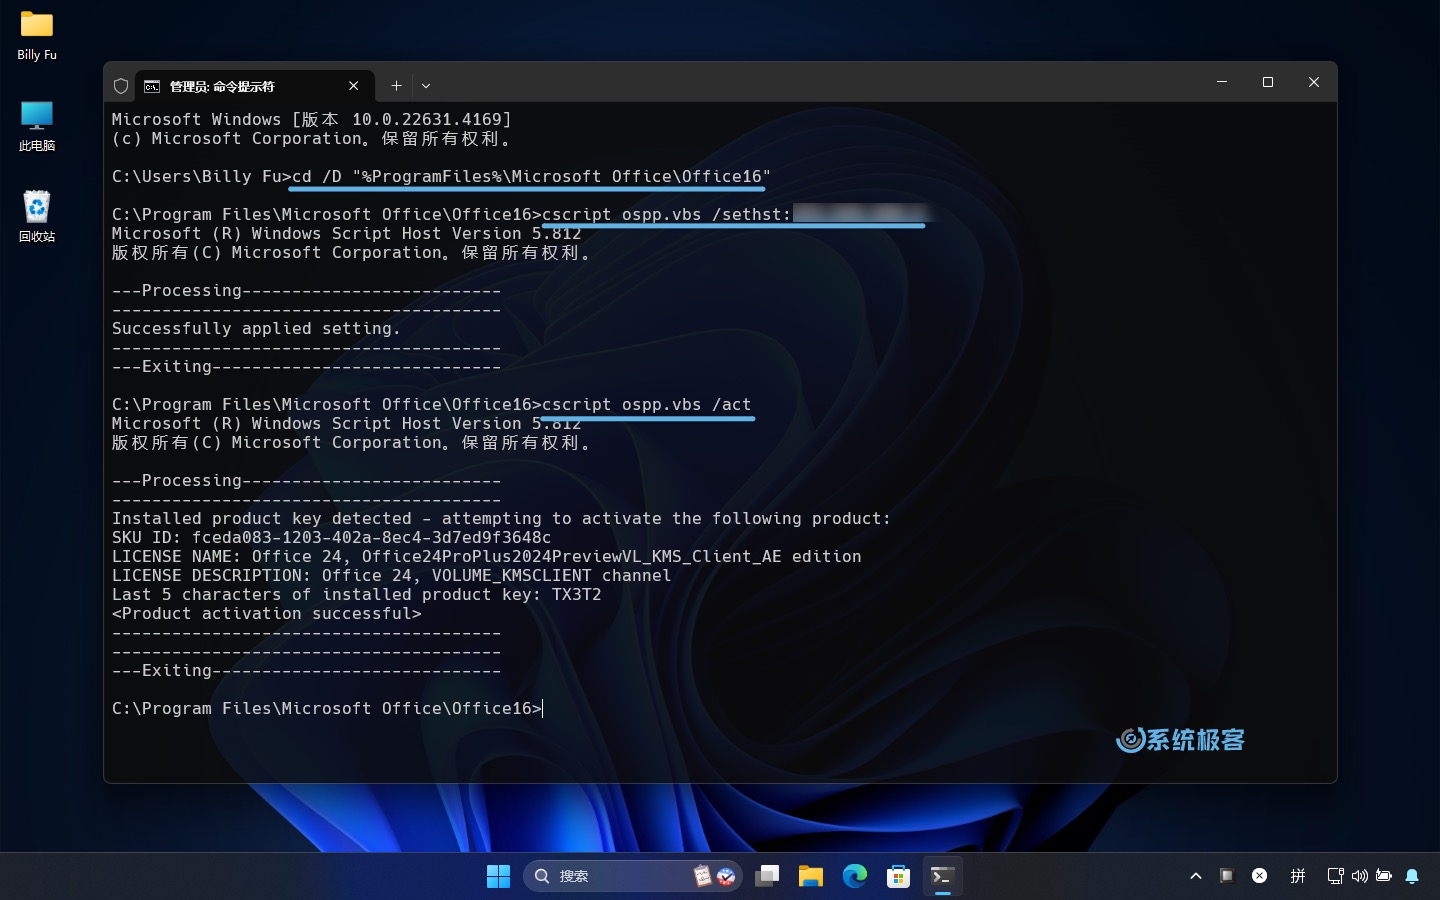This screenshot has height=900, width=1440.
Task: Click the square tray app icon
Action: [x=1227, y=876]
